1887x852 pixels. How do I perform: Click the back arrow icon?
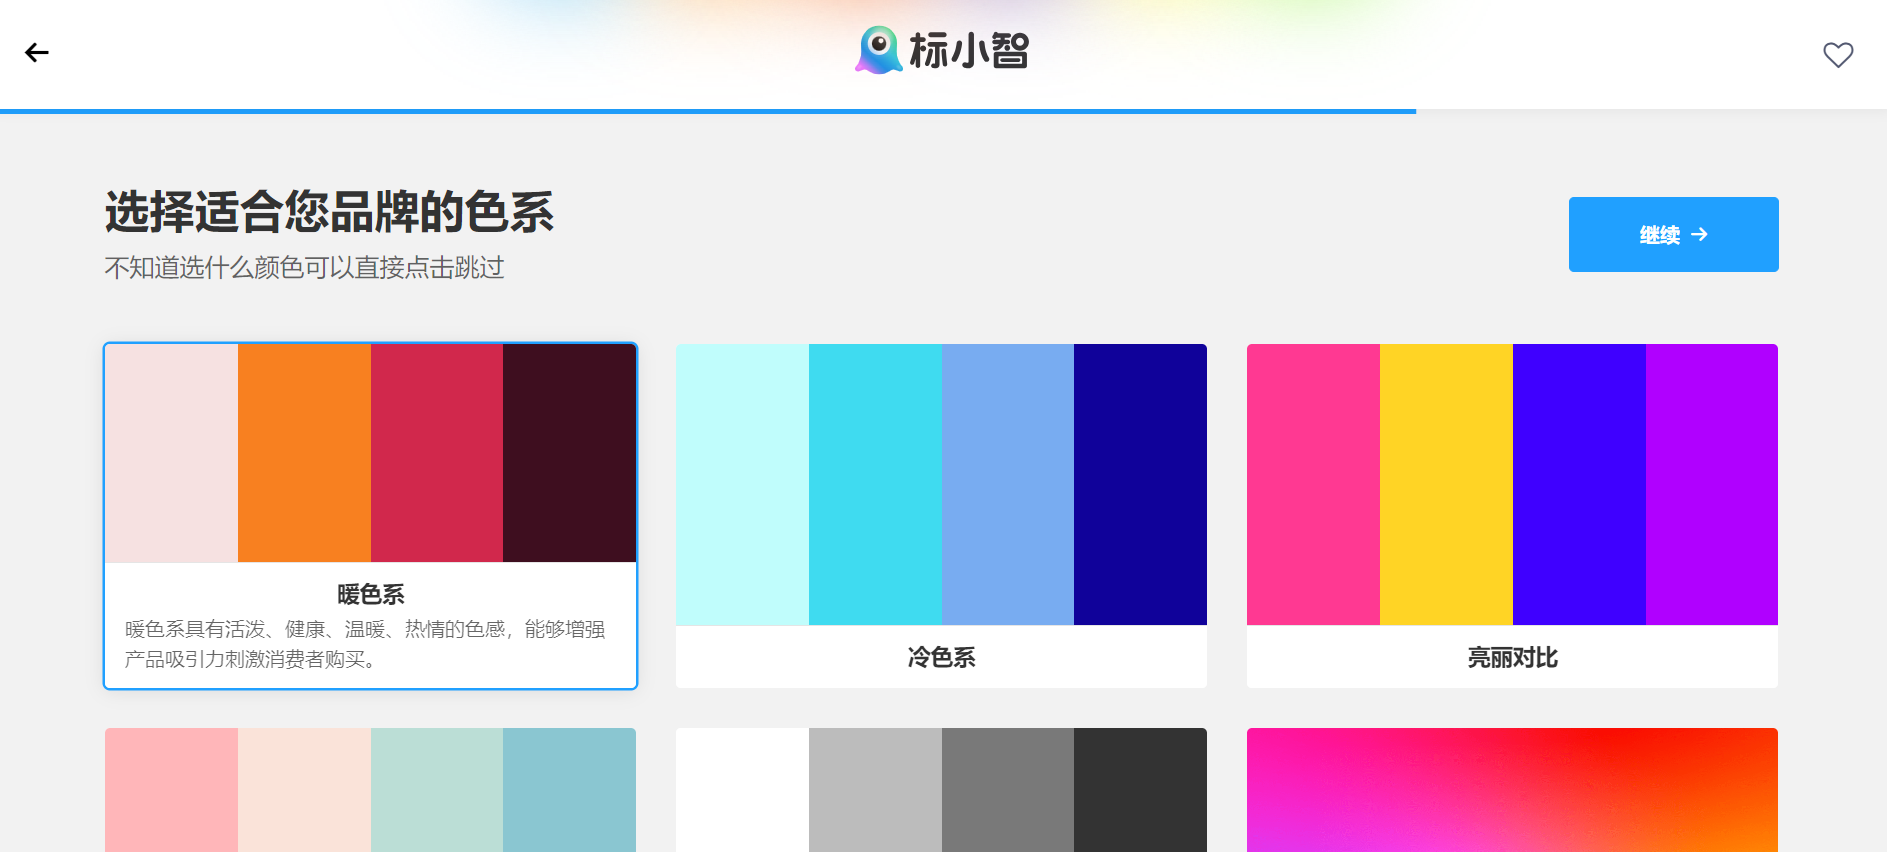click(37, 53)
